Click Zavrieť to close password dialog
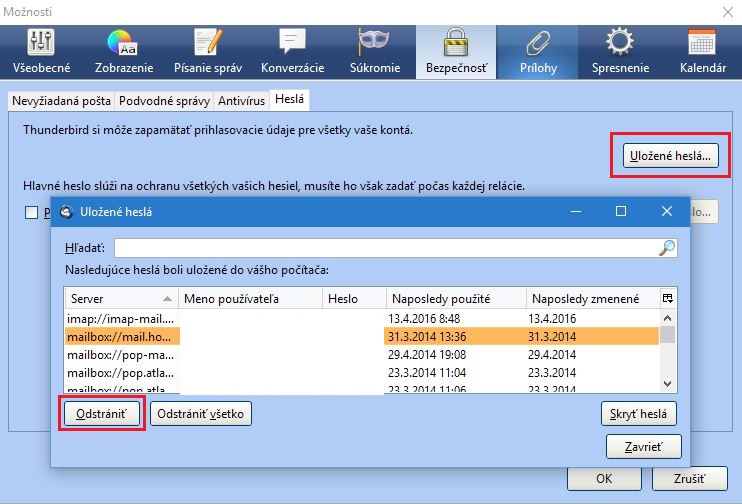742x504 pixels. click(x=644, y=446)
